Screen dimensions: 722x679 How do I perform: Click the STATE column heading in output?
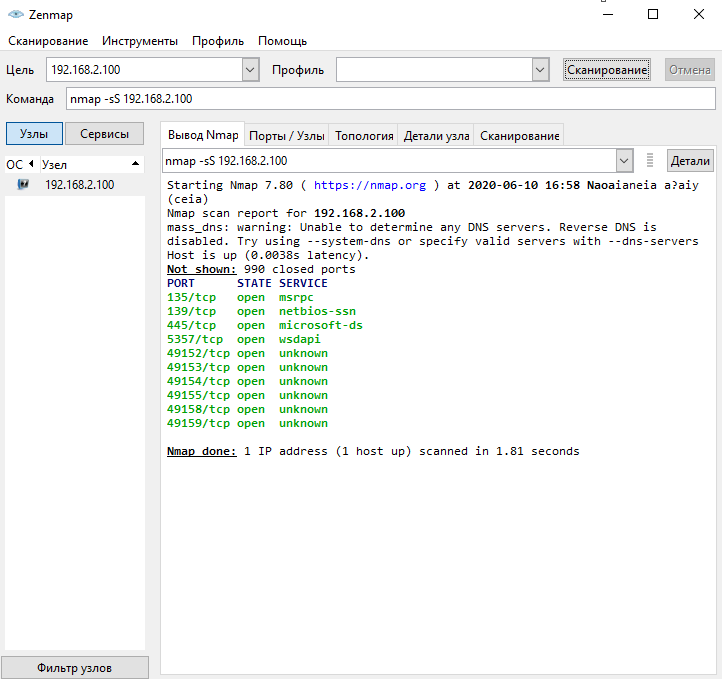click(254, 283)
